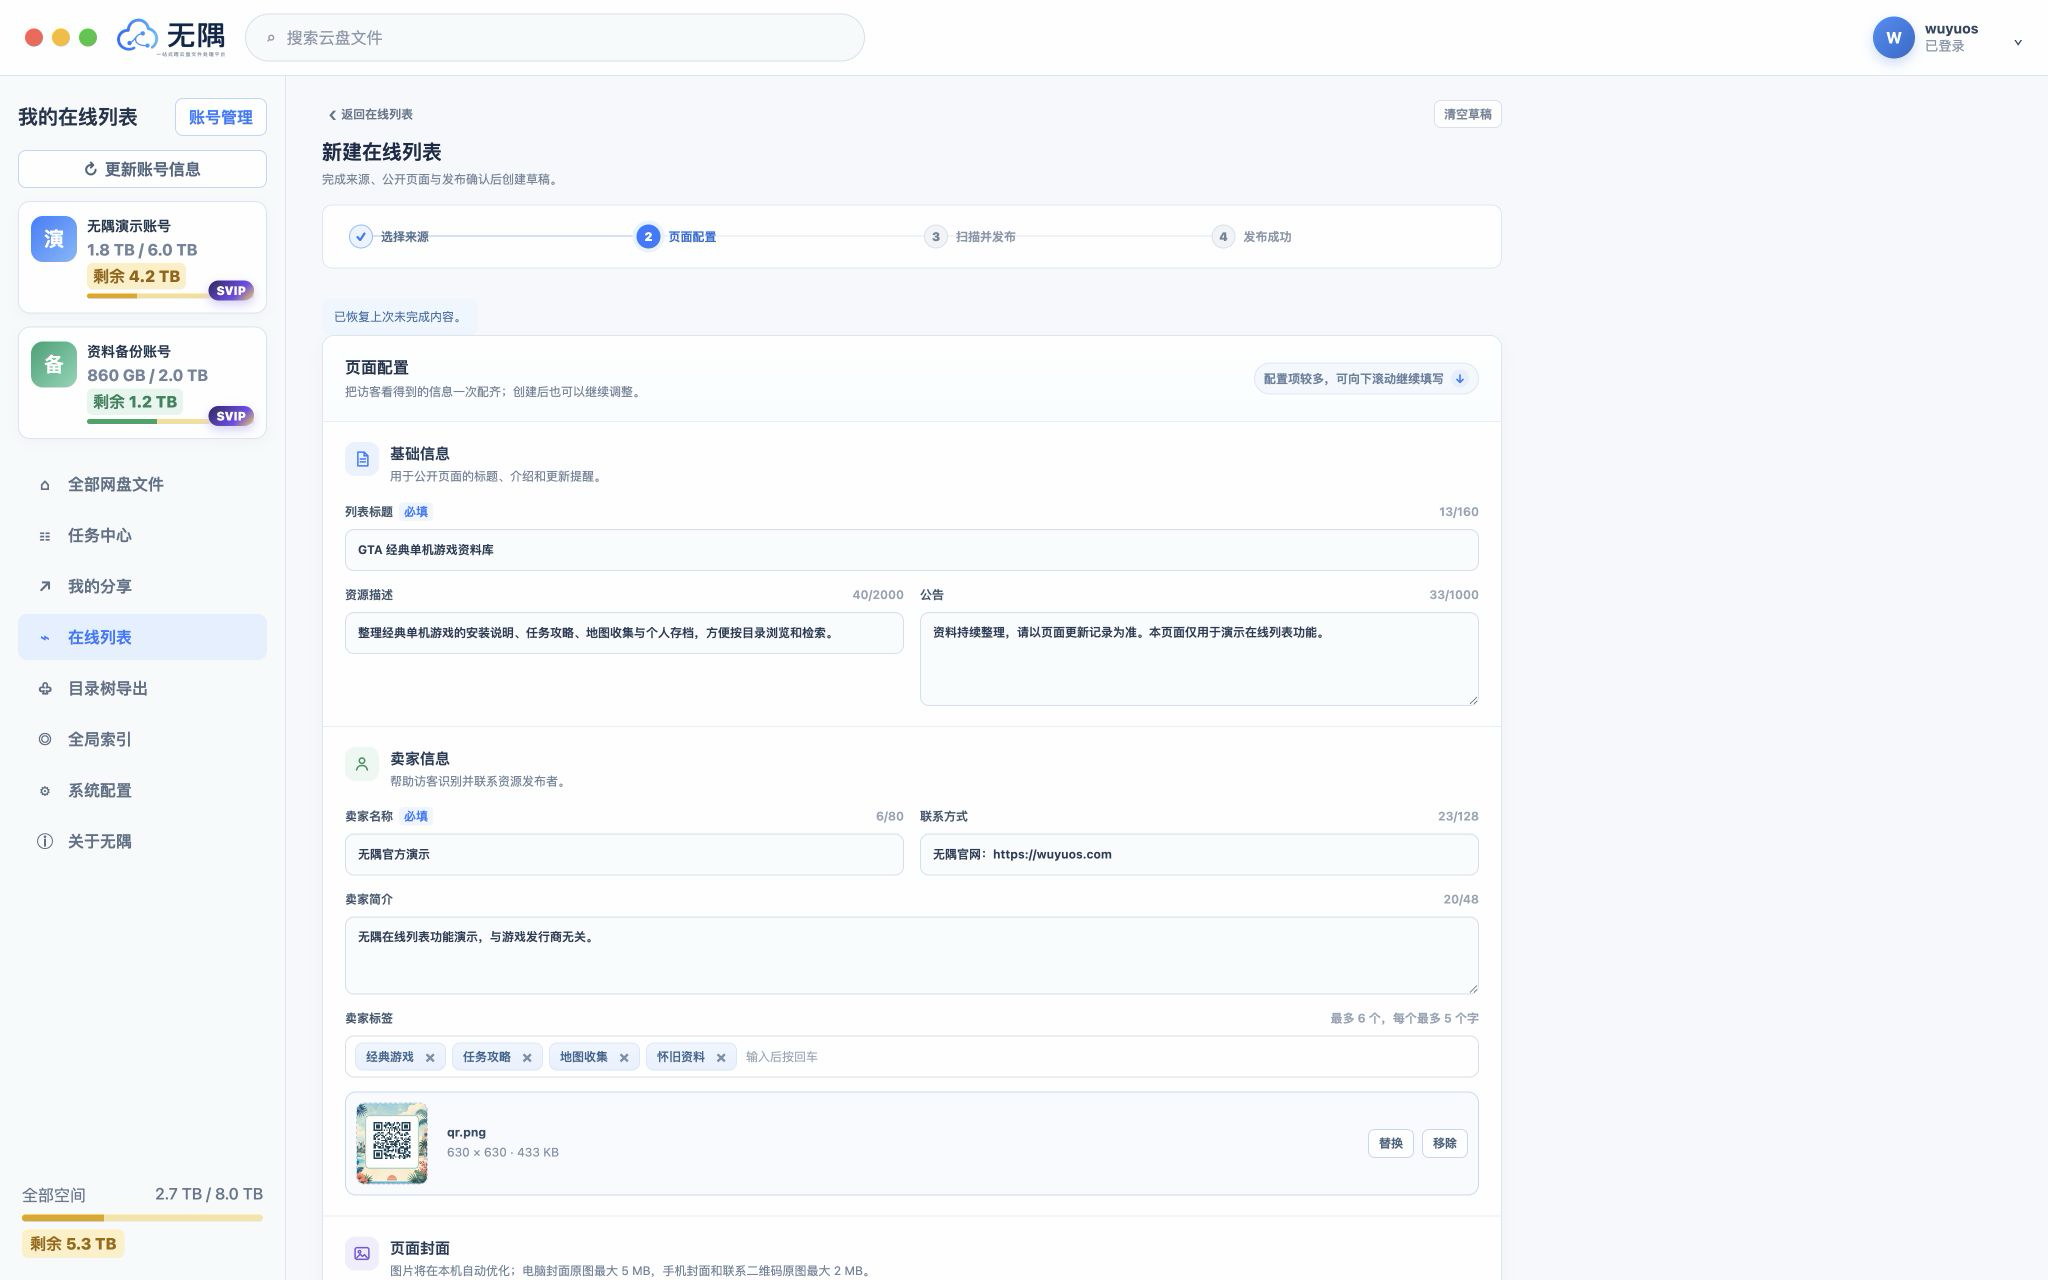Image resolution: width=2048 pixels, height=1280 pixels.
Task: Remove the 地图收集 tag
Action: (624, 1057)
